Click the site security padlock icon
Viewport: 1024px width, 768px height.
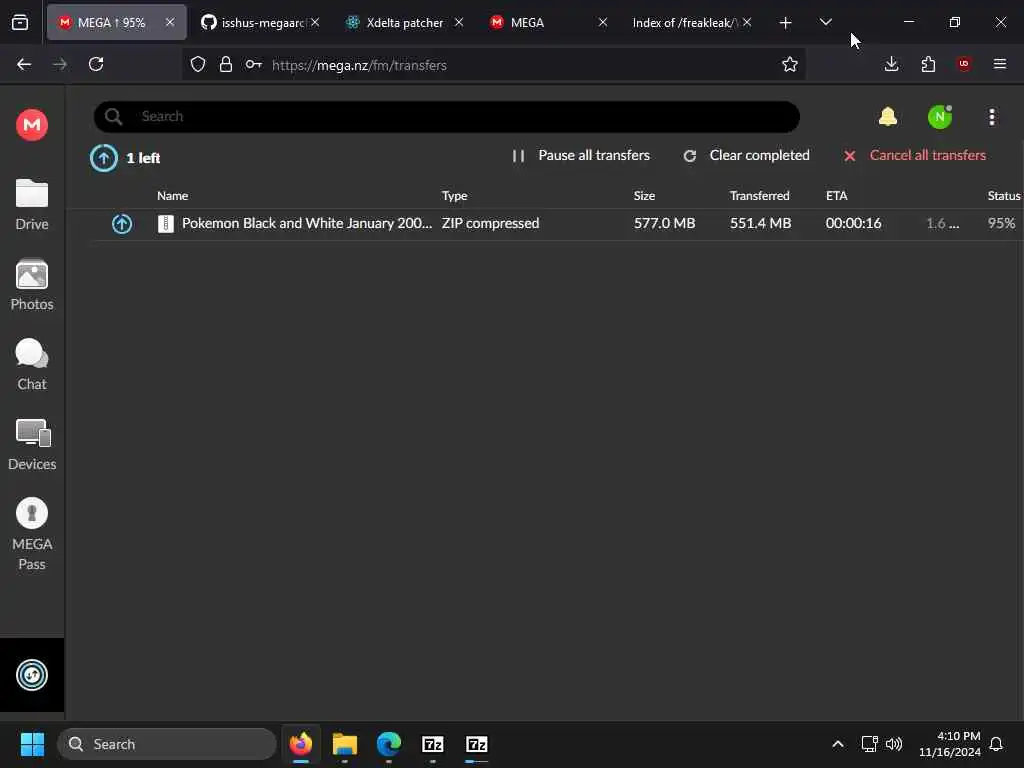pyautogui.click(x=226, y=64)
